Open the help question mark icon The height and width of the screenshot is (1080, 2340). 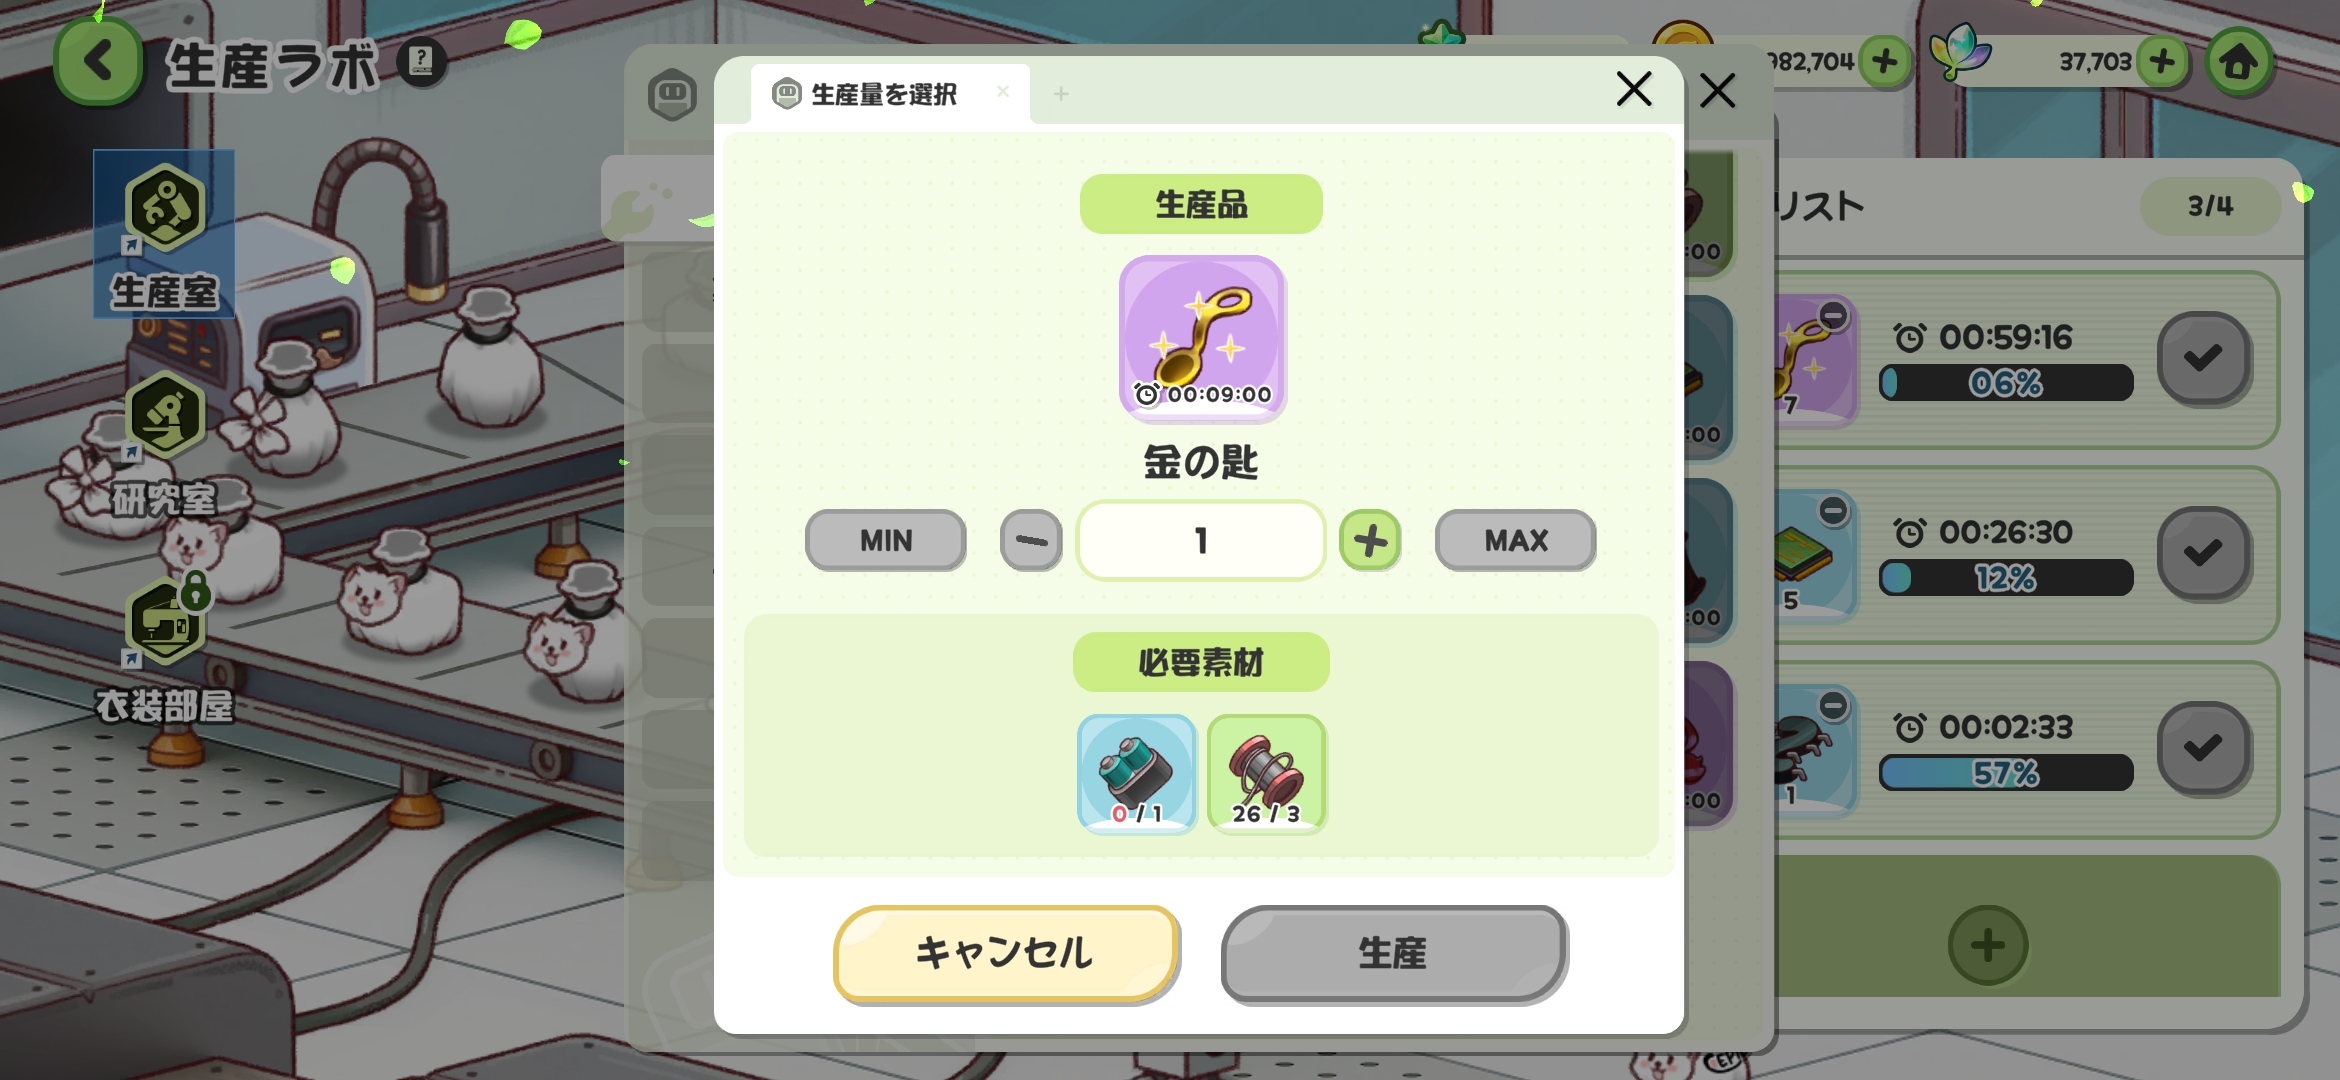point(421,62)
